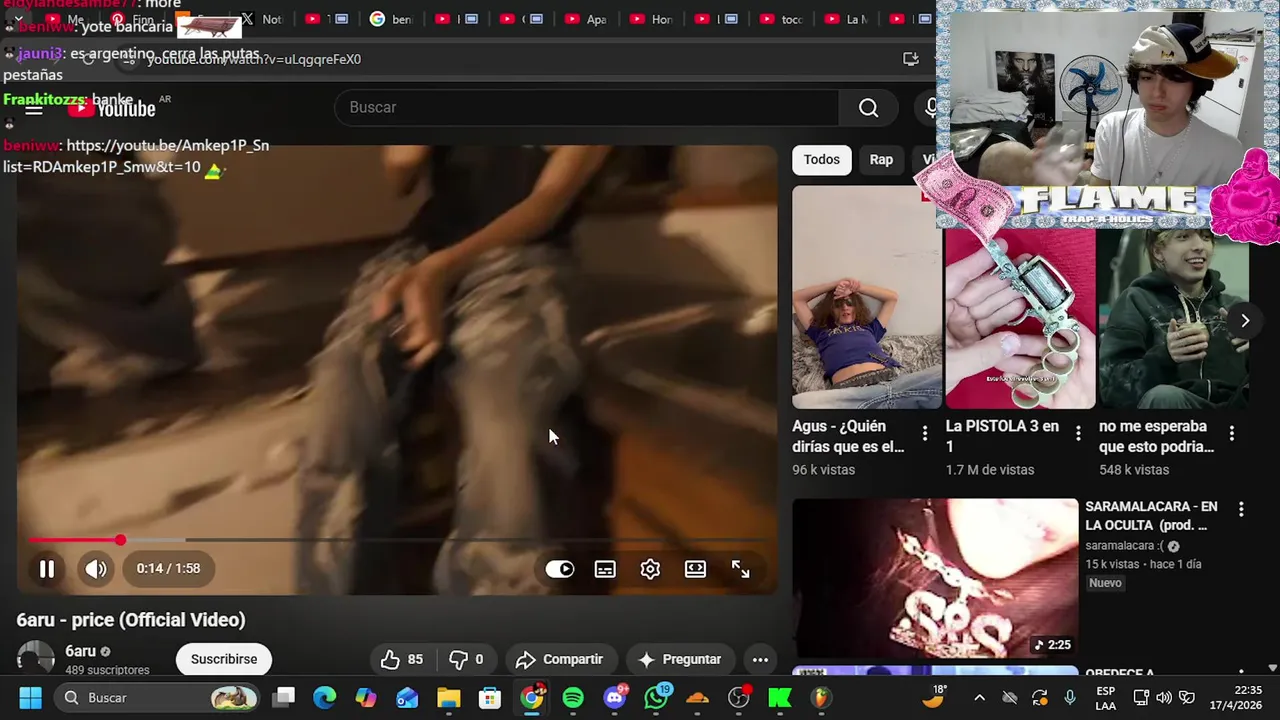Open SARAMALACARA video thumbnail

pyautogui.click(x=935, y=578)
